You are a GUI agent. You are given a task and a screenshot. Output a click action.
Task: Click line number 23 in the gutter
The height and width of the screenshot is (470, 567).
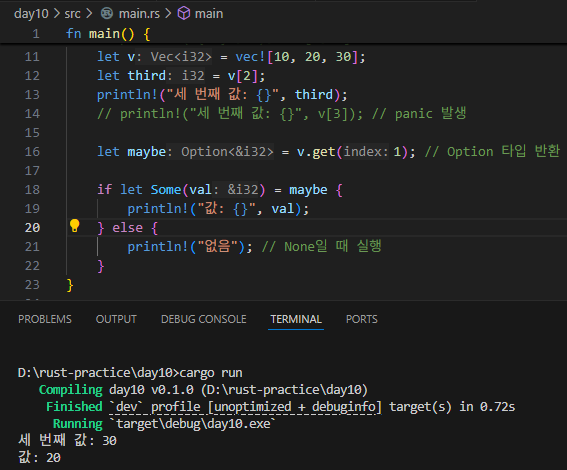(x=32, y=285)
